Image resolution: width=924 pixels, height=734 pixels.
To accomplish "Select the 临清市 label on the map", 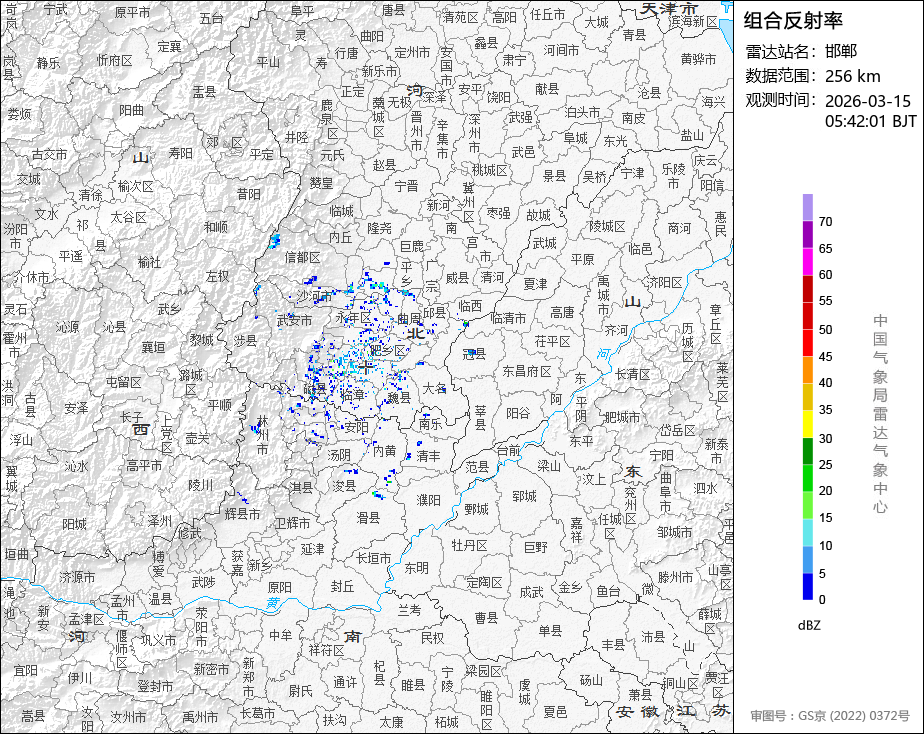I will click(x=508, y=318).
